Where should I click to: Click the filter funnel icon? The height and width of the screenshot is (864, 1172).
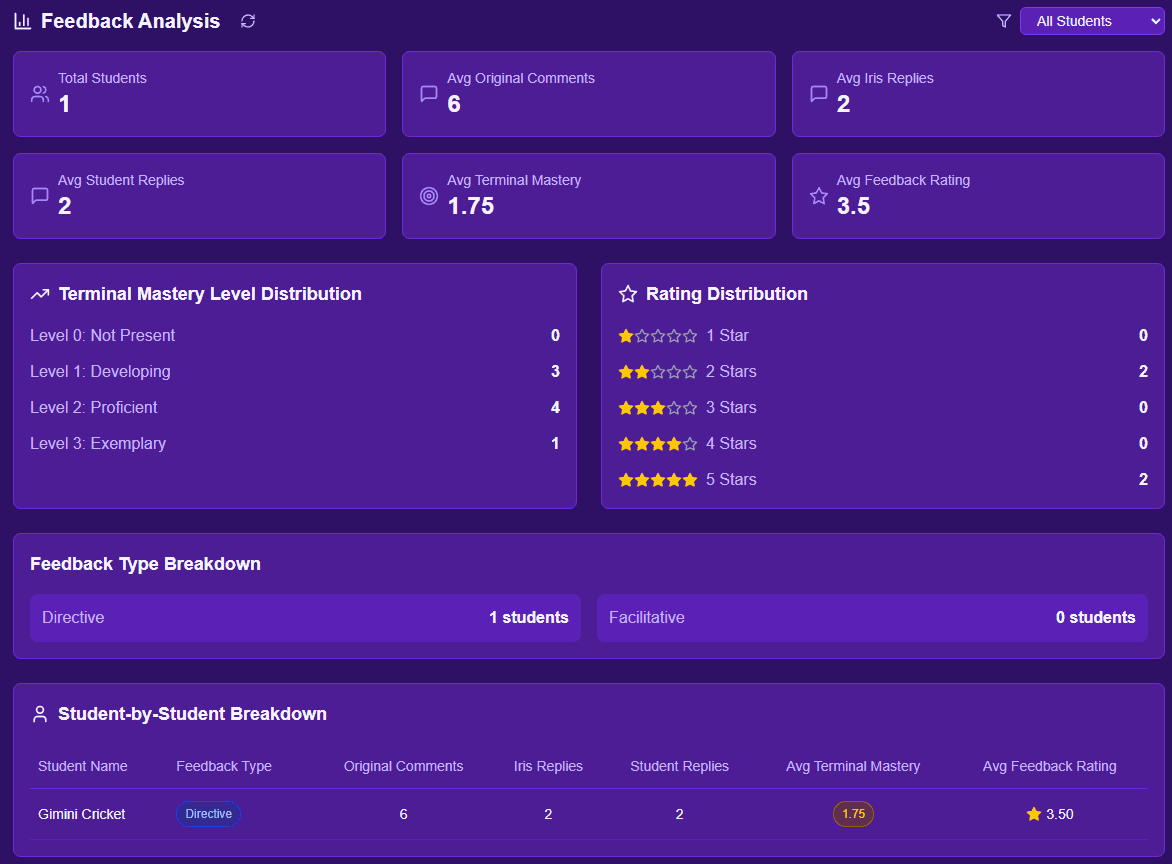tap(1004, 21)
